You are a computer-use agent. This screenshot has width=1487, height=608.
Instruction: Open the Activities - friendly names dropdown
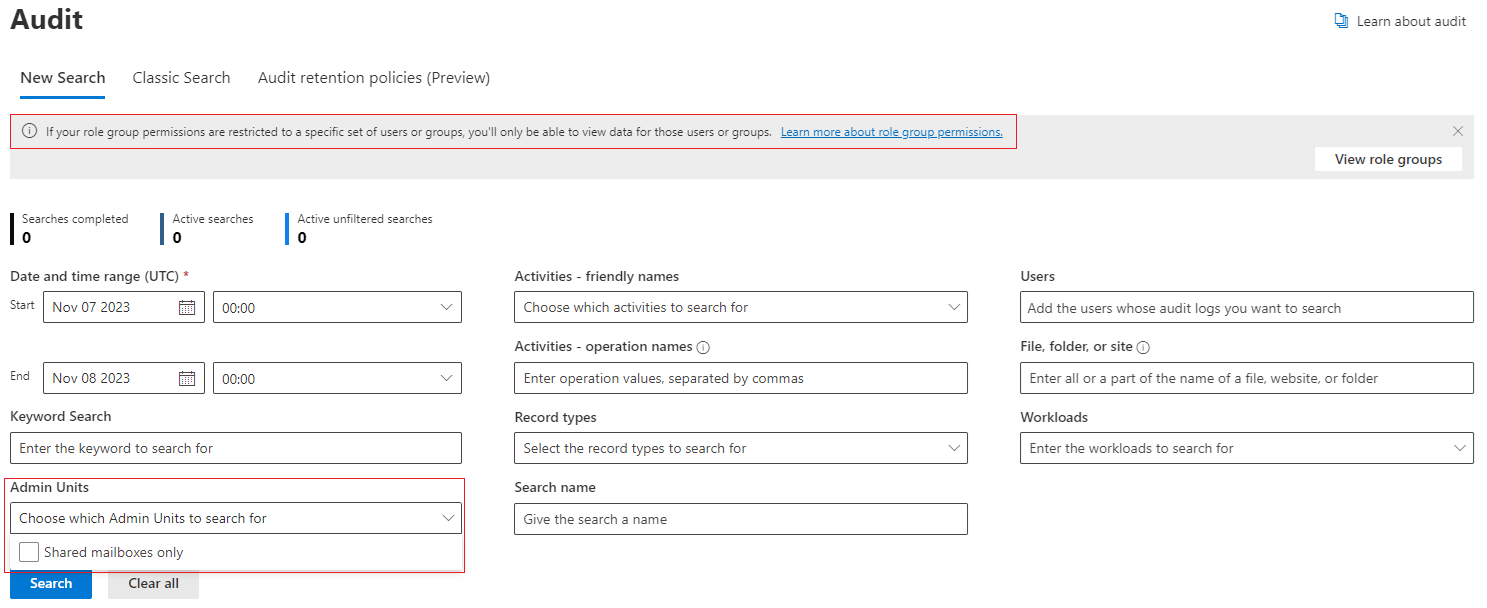(740, 308)
